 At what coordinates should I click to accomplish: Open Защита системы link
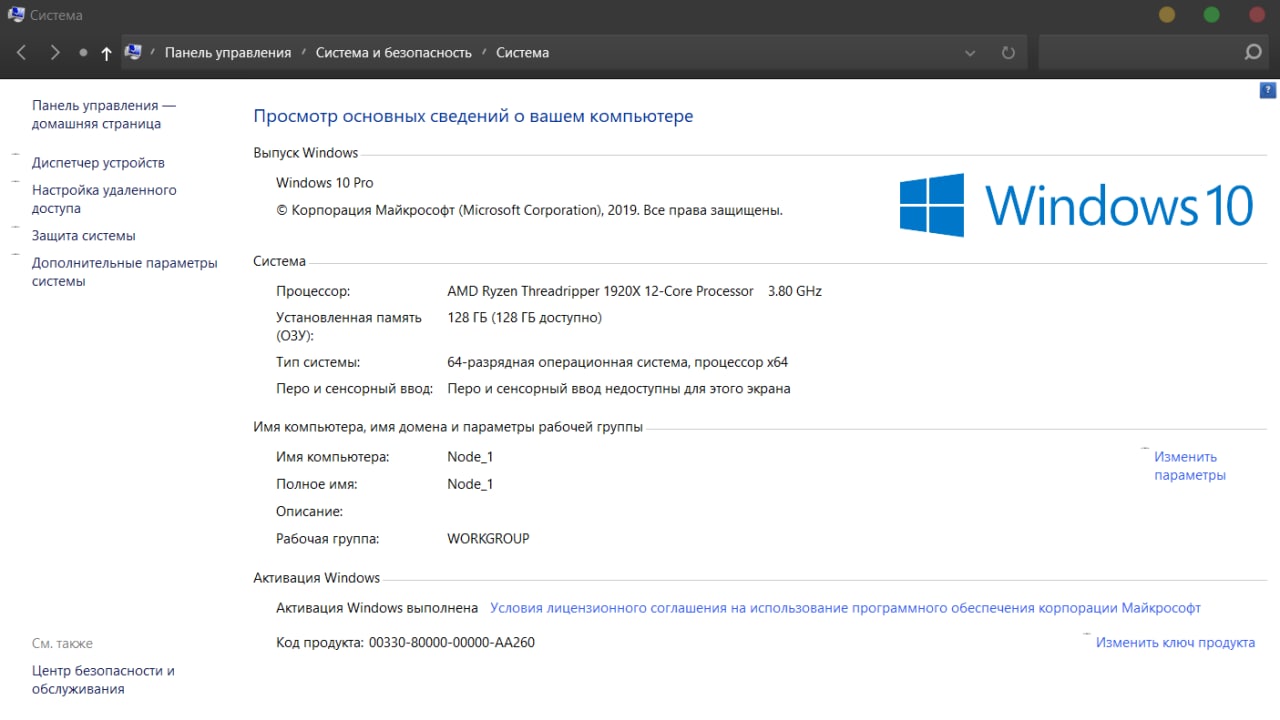(83, 236)
